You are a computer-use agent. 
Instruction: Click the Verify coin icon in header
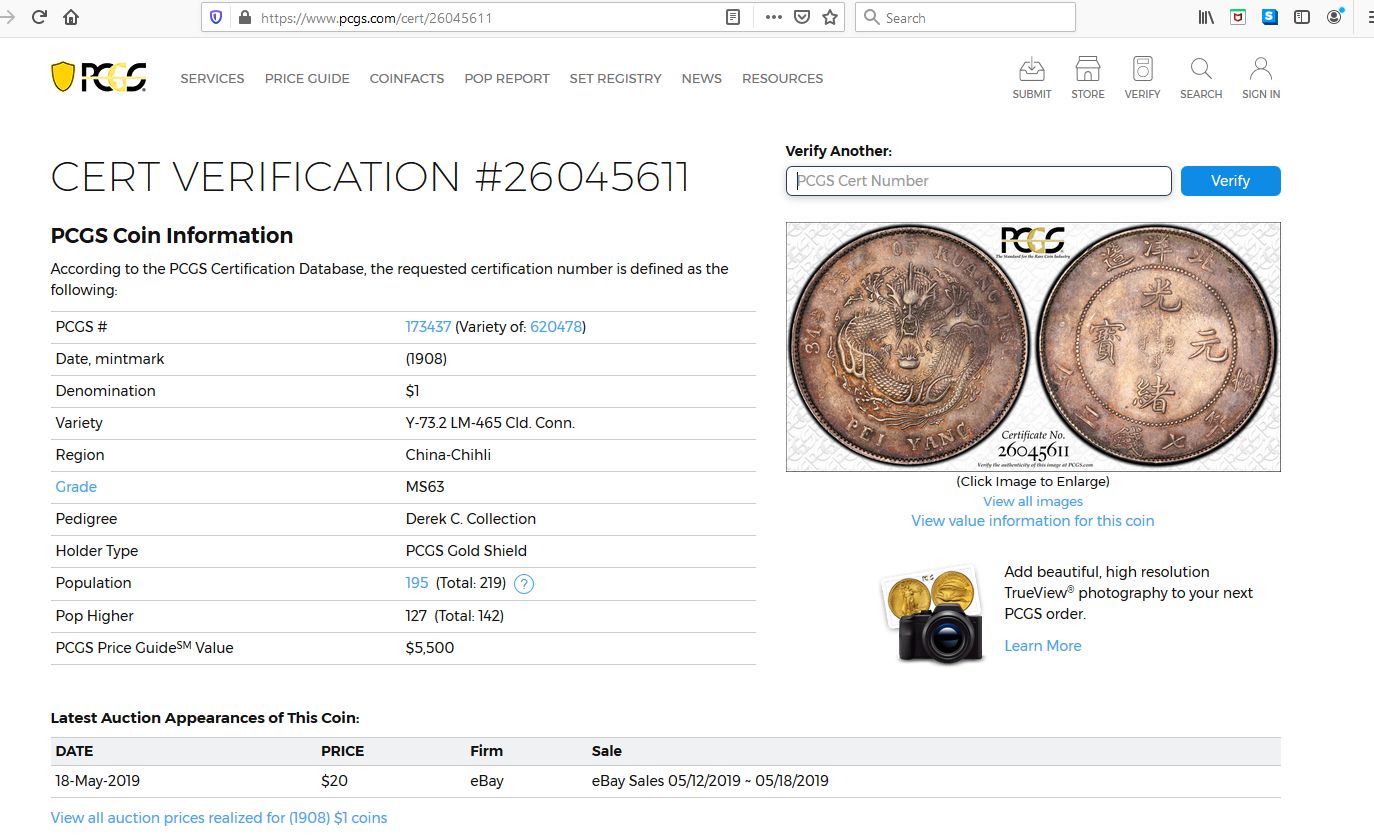(x=1142, y=70)
